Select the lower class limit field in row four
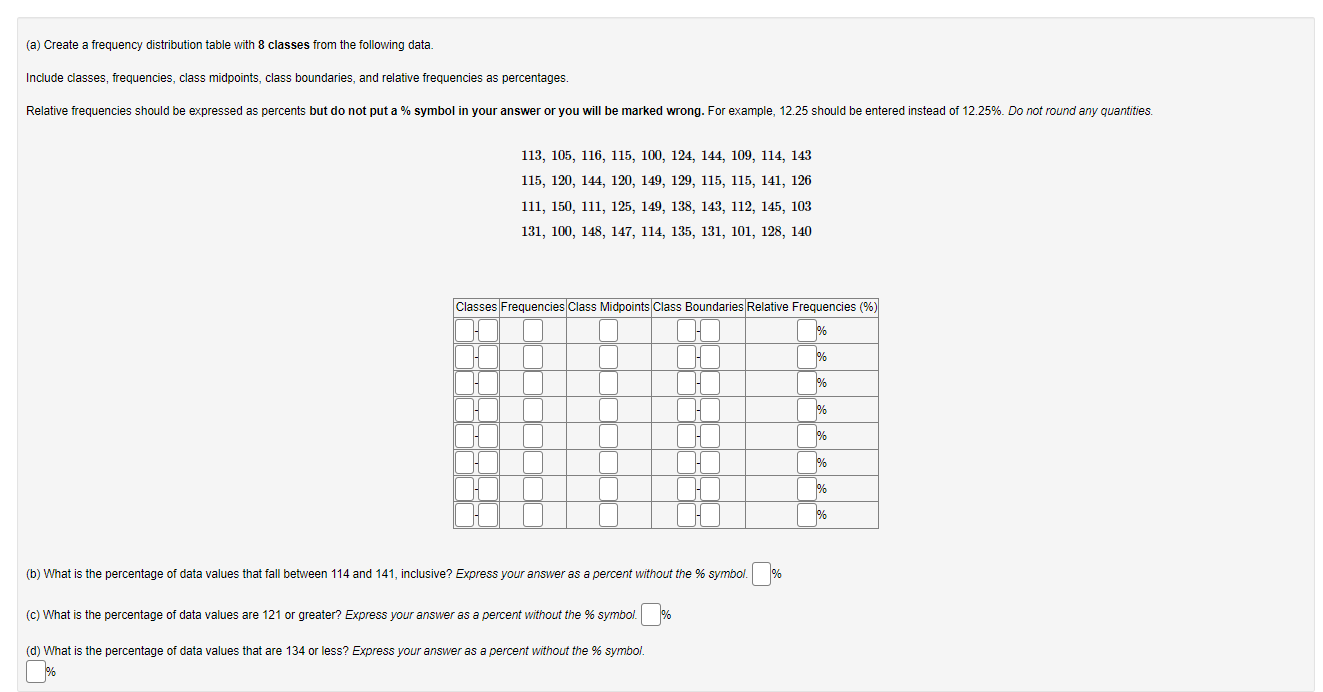This screenshot has height=692, width=1323. [463, 409]
